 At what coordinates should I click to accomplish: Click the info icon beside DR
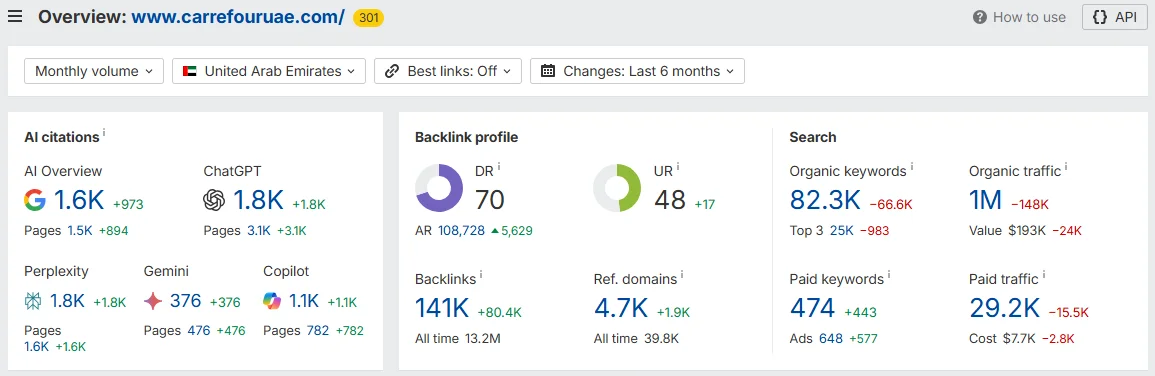point(499,167)
